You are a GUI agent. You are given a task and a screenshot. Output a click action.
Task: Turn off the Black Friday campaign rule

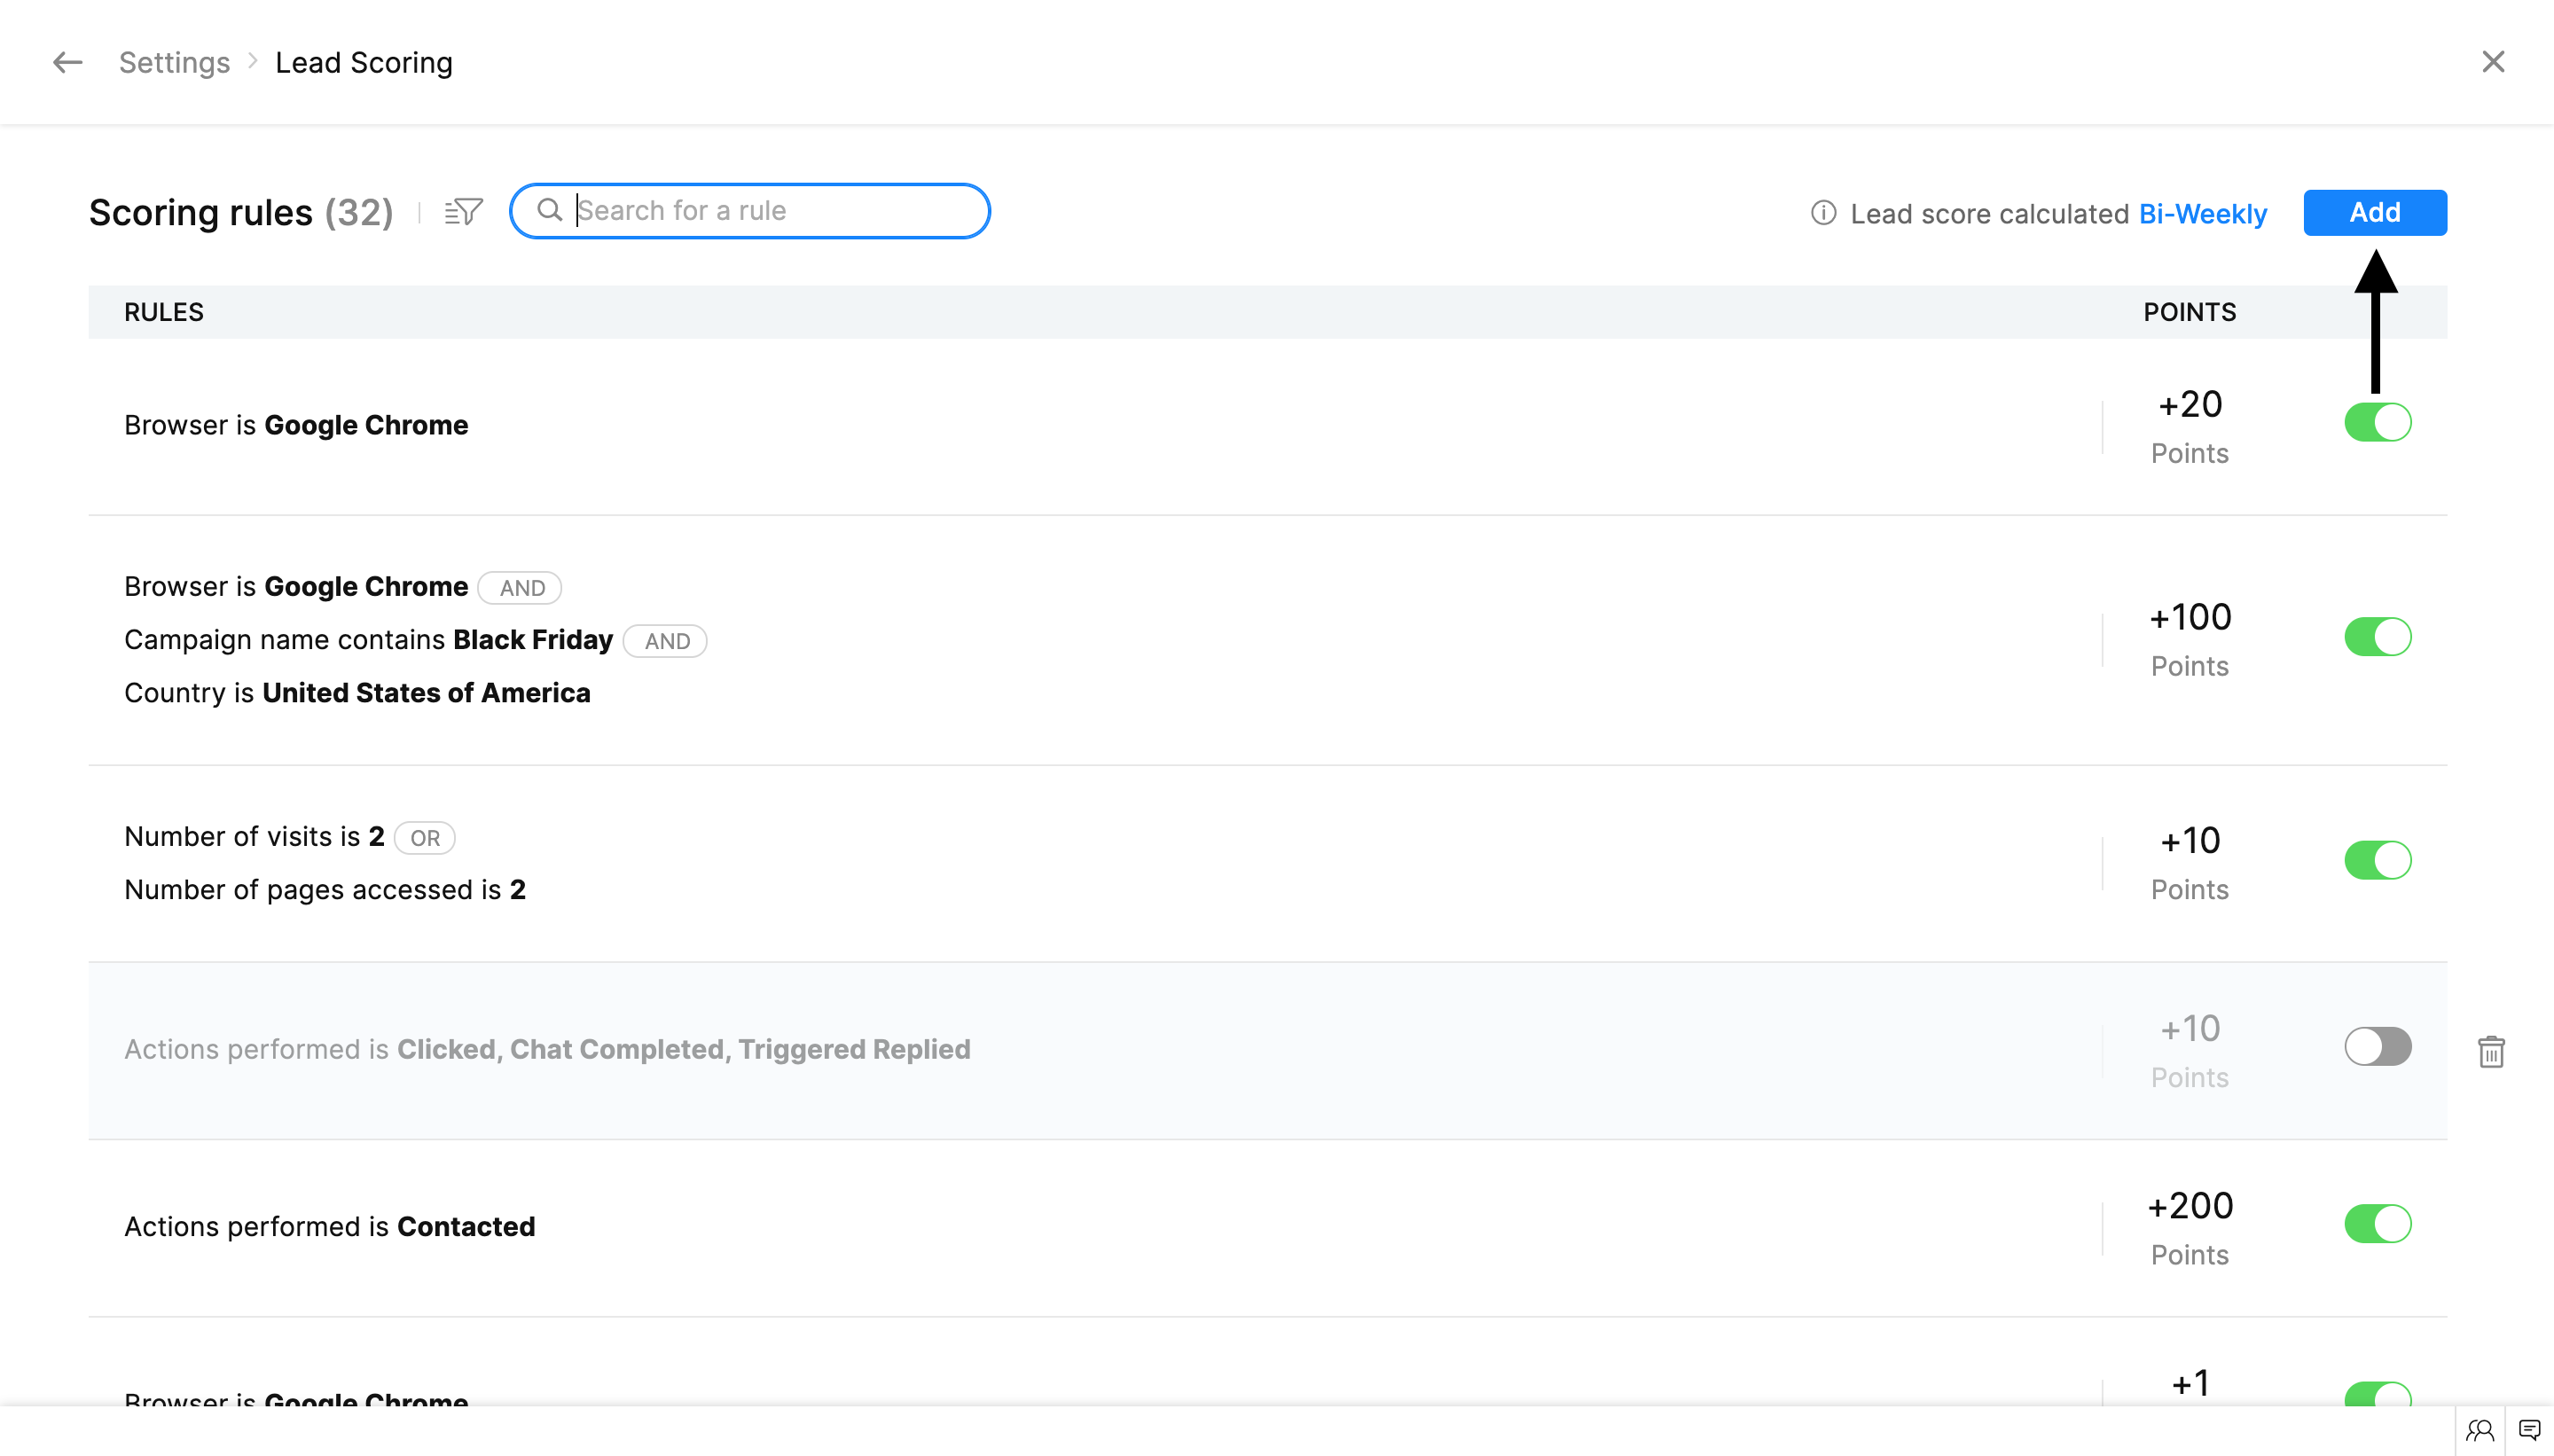coord(2377,637)
